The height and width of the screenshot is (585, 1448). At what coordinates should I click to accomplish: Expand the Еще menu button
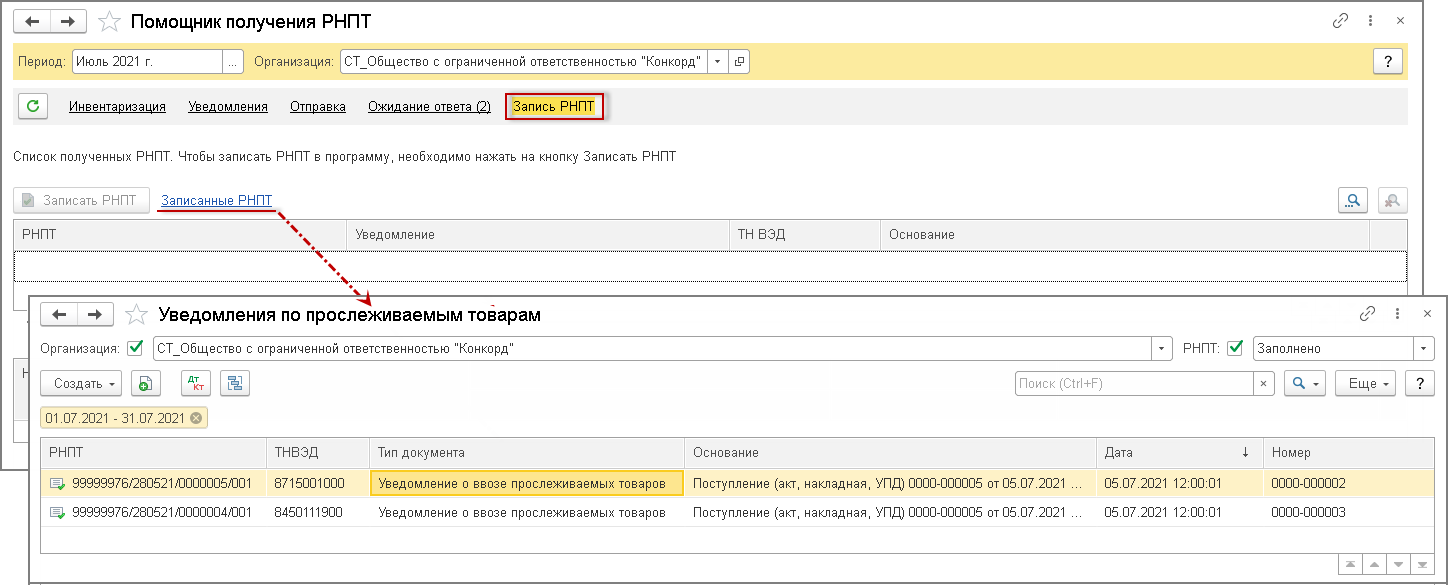point(1364,383)
